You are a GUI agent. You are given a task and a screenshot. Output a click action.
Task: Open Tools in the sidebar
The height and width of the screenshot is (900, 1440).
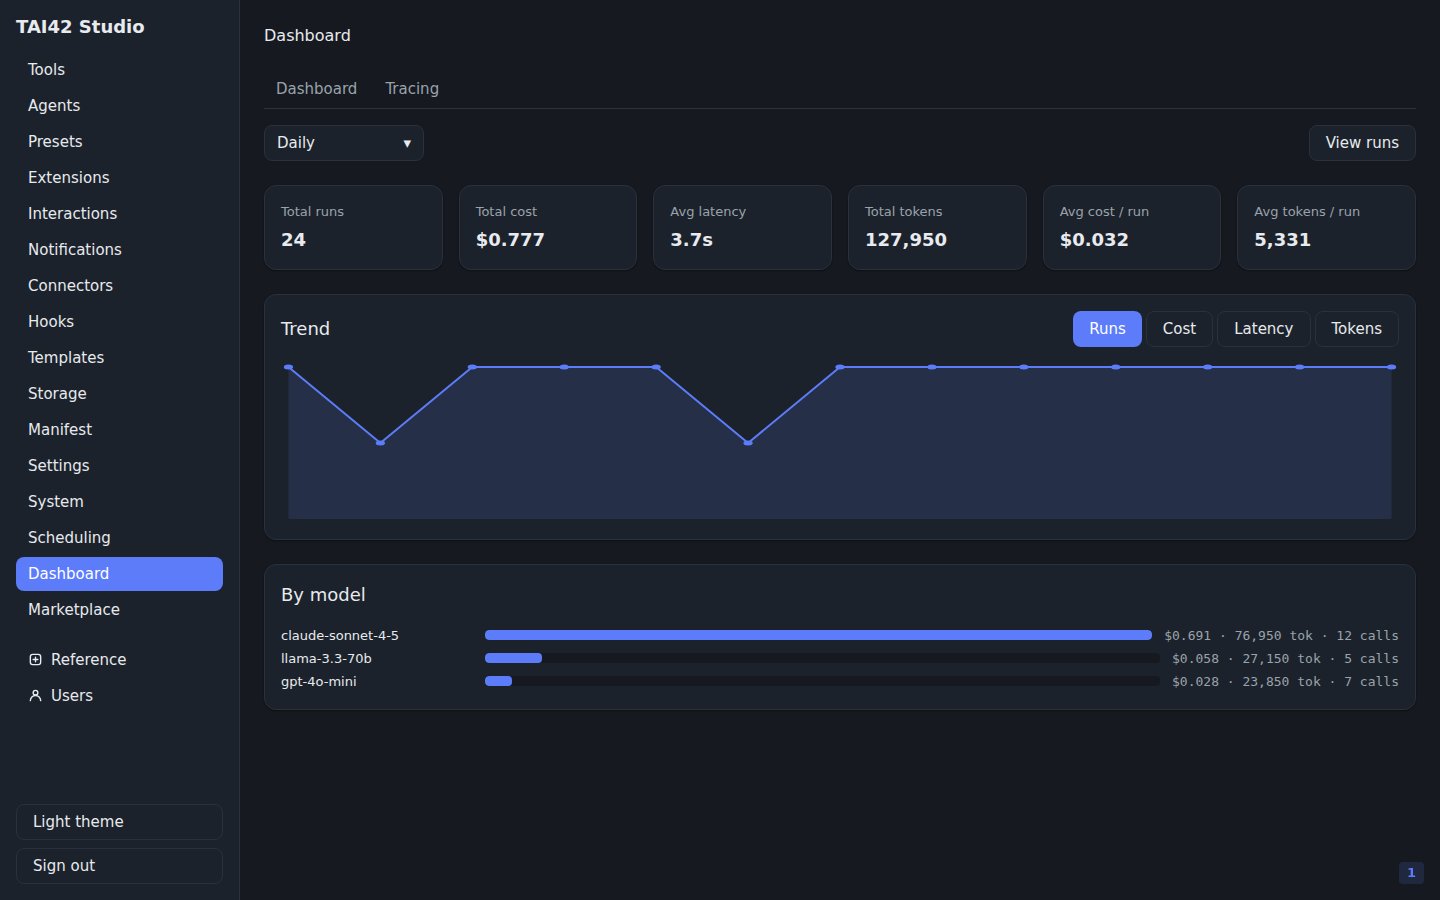click(x=119, y=69)
